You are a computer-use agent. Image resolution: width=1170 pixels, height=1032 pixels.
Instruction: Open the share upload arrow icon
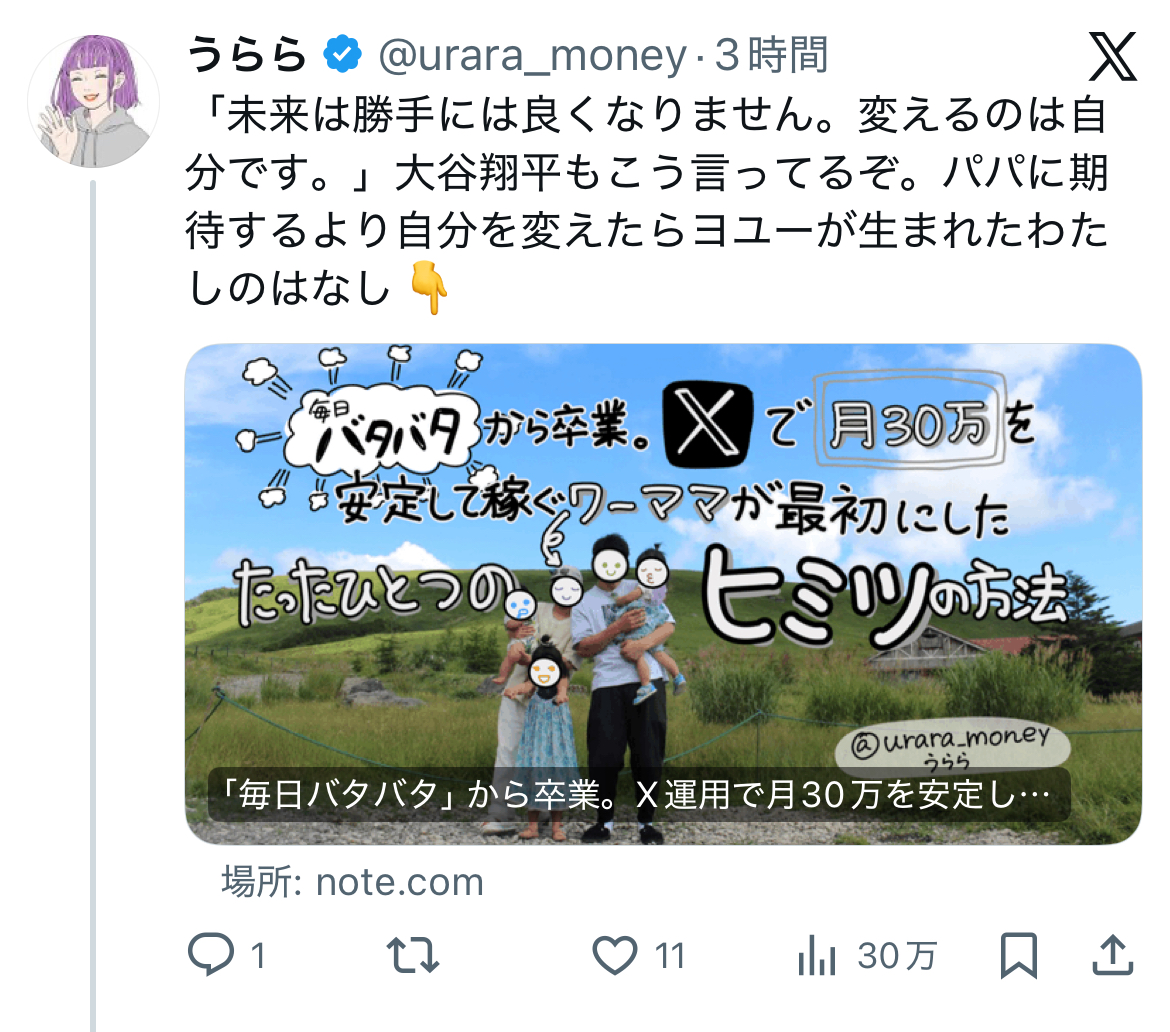(1113, 954)
